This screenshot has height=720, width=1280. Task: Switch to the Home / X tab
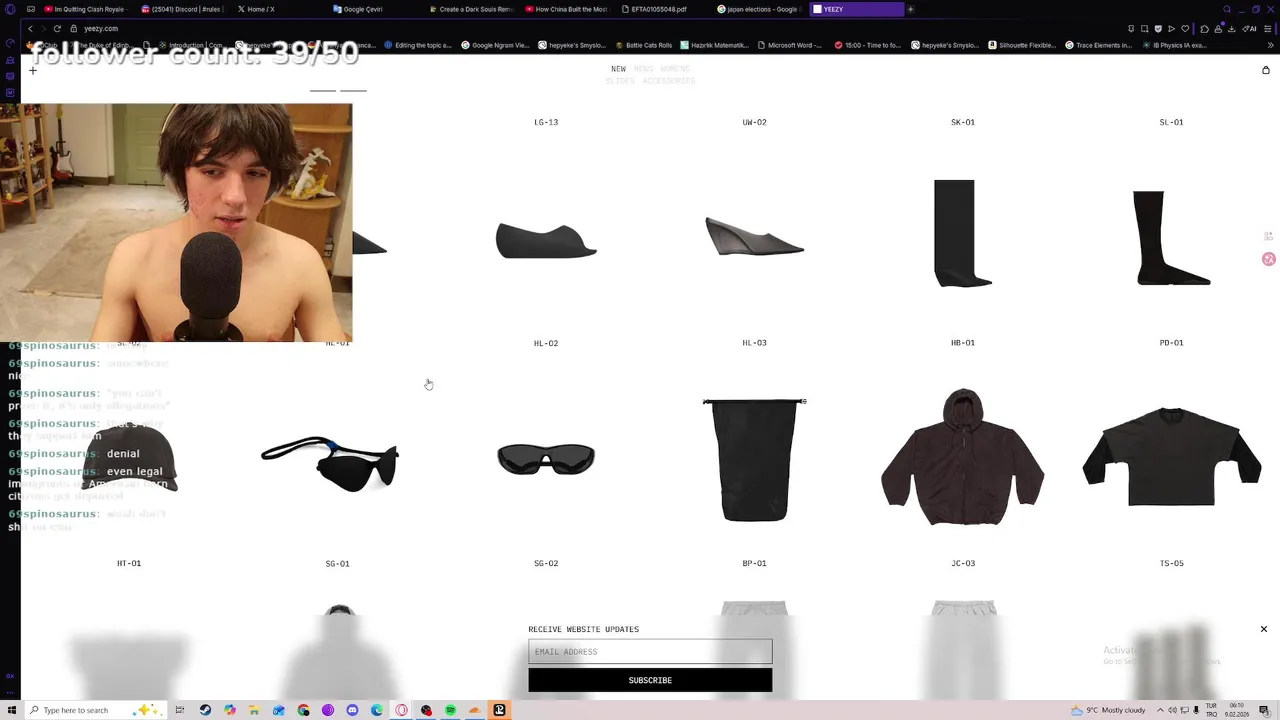[x=280, y=9]
